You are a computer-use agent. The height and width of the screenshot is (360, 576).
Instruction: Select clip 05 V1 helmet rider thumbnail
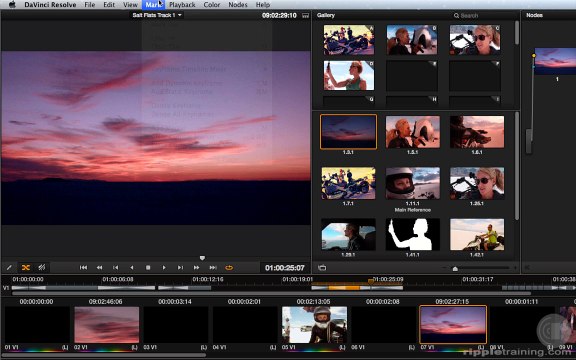(x=314, y=325)
